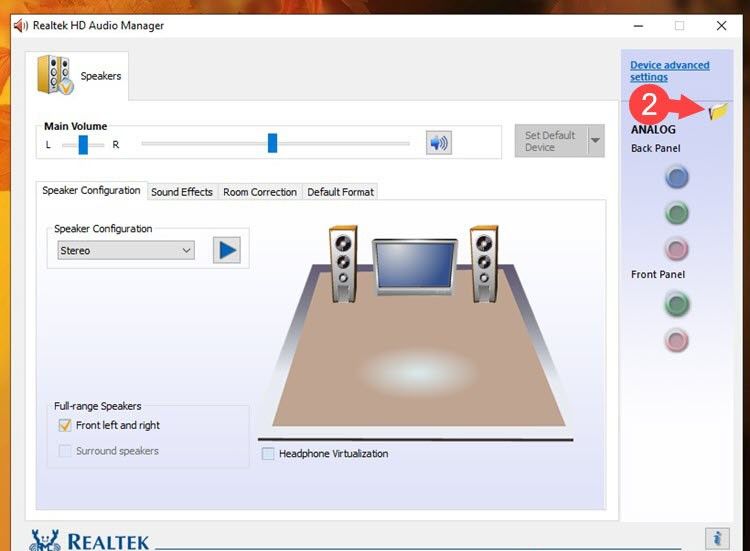Minimize the Realtek HD Audio Manager window
This screenshot has width=750, height=551.
coord(638,26)
